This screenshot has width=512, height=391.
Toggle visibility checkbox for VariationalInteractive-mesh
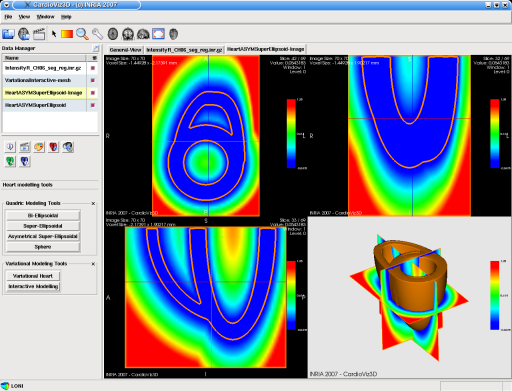pyautogui.click(x=93, y=80)
